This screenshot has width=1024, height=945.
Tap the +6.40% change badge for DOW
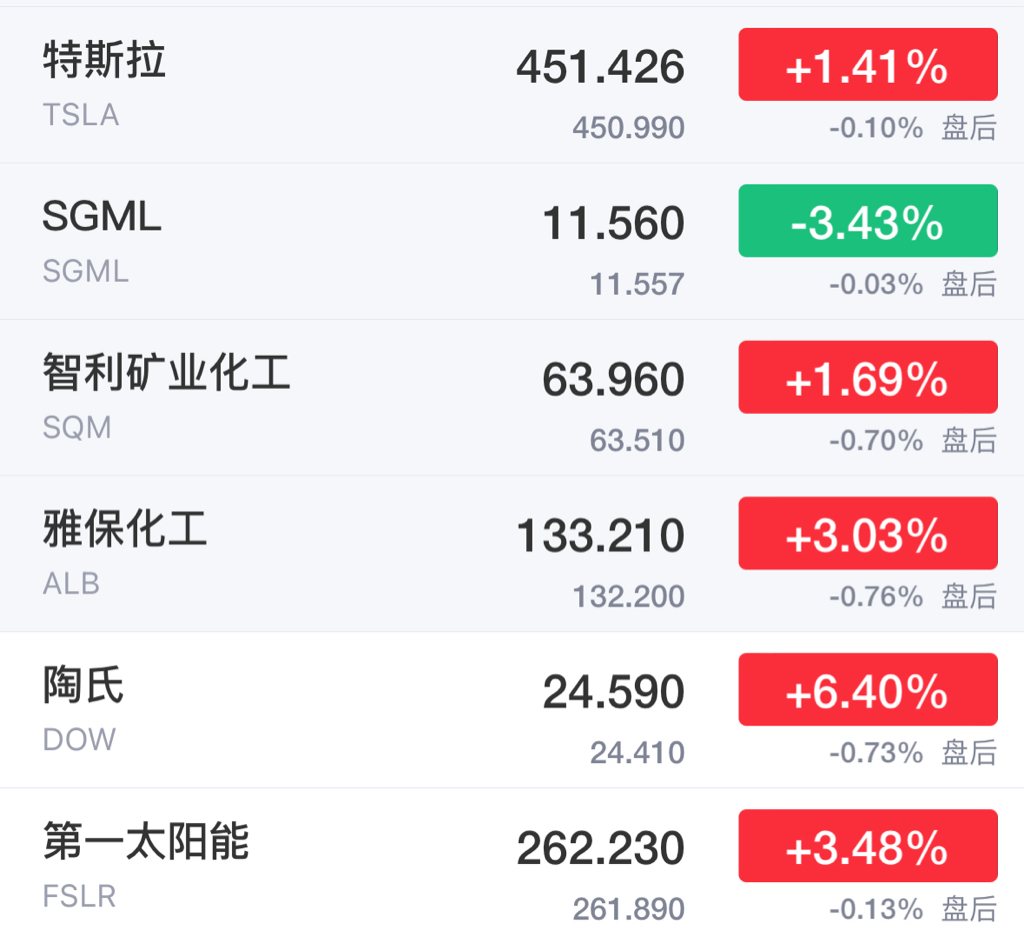tap(868, 689)
